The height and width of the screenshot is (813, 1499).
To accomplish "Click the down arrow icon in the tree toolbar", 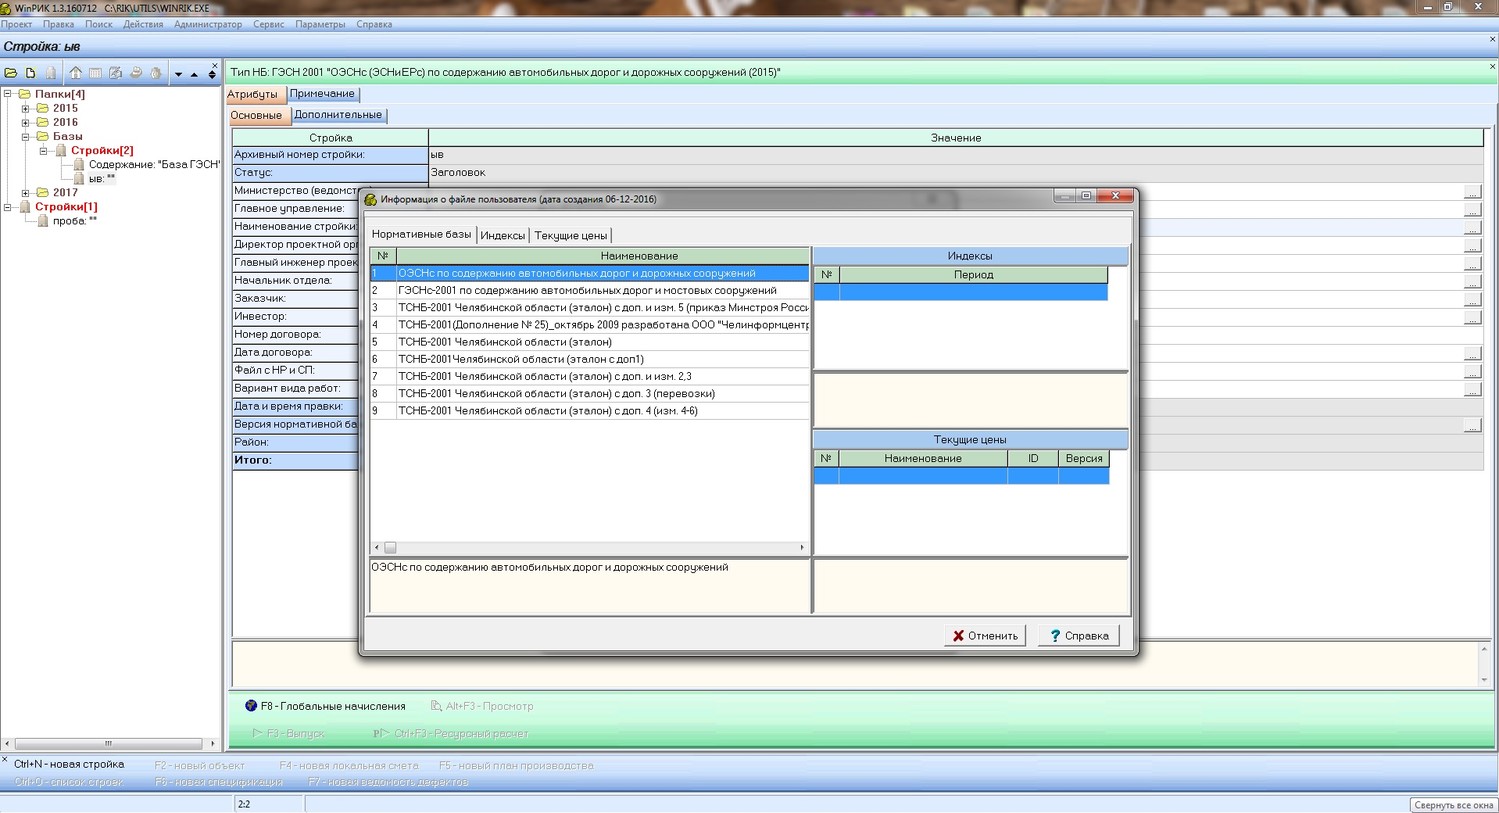I will (x=178, y=74).
